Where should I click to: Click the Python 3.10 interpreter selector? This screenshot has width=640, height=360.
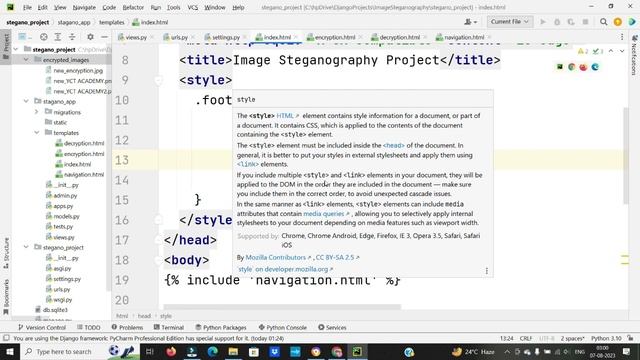tap(606, 338)
